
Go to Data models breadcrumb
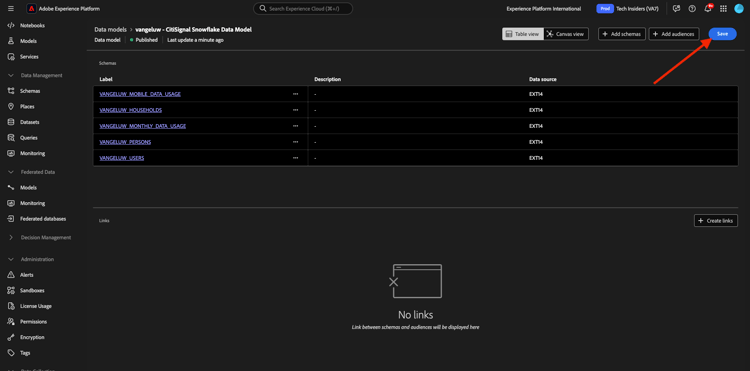tap(110, 30)
